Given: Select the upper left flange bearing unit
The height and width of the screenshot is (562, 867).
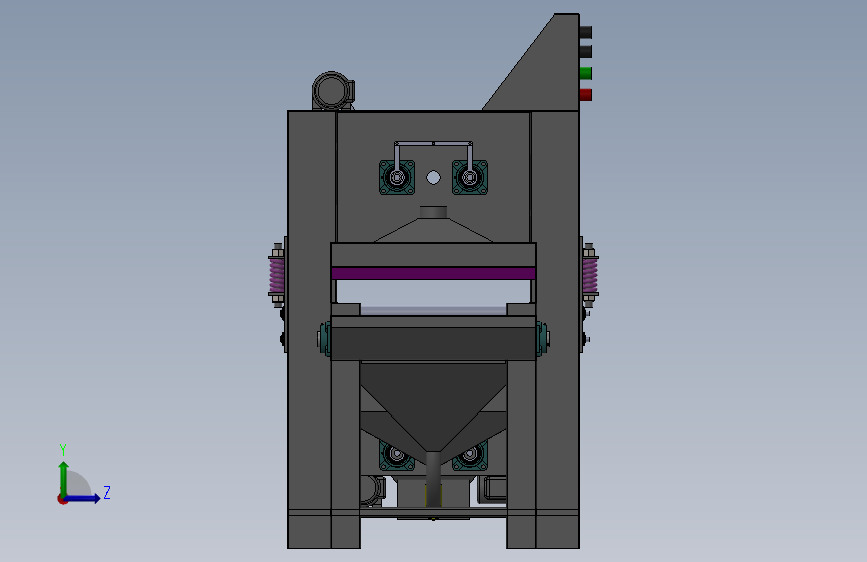Looking at the screenshot, I should [x=396, y=178].
